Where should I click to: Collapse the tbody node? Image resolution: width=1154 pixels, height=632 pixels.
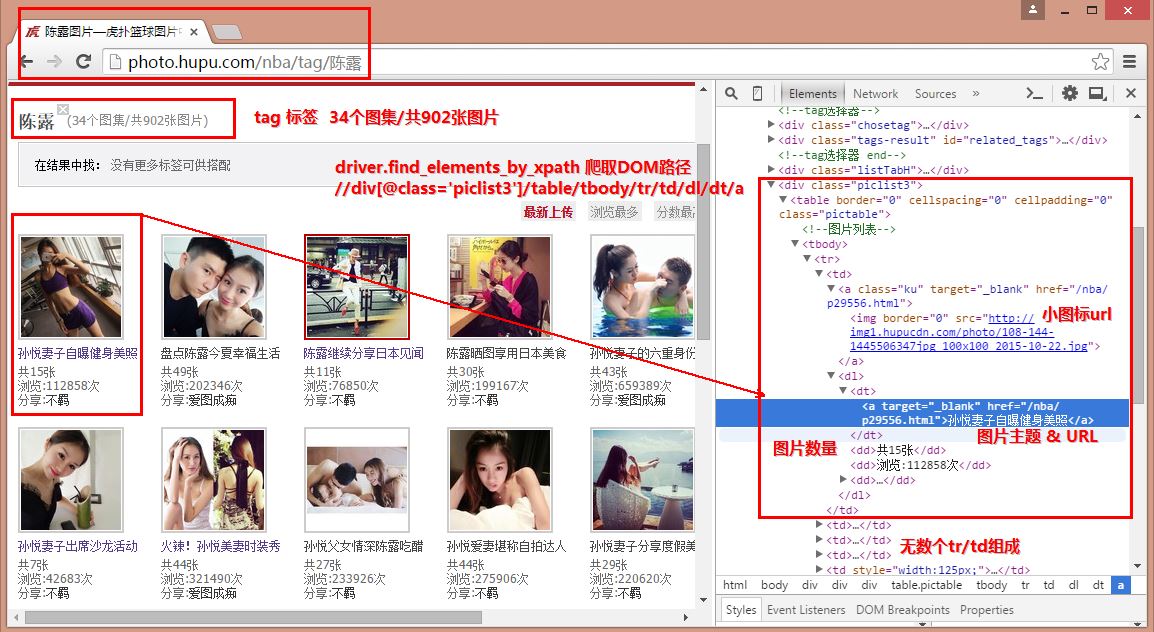pos(795,244)
